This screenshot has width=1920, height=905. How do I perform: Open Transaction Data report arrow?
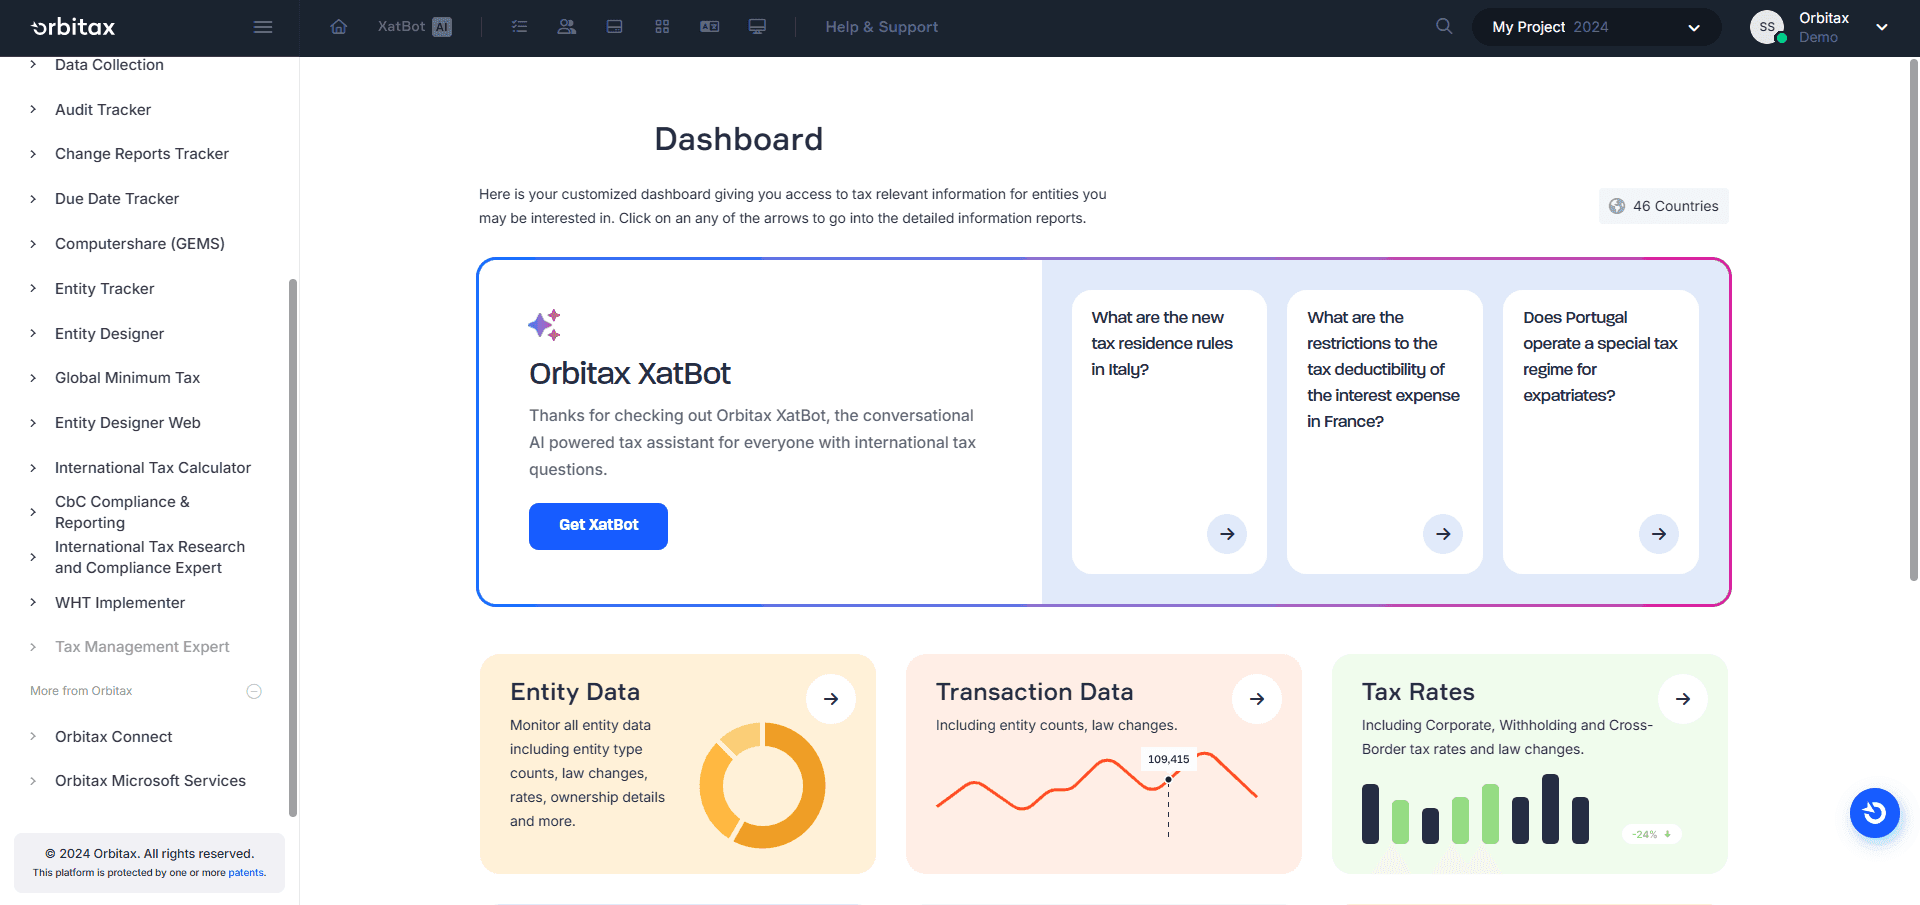pos(1257,699)
